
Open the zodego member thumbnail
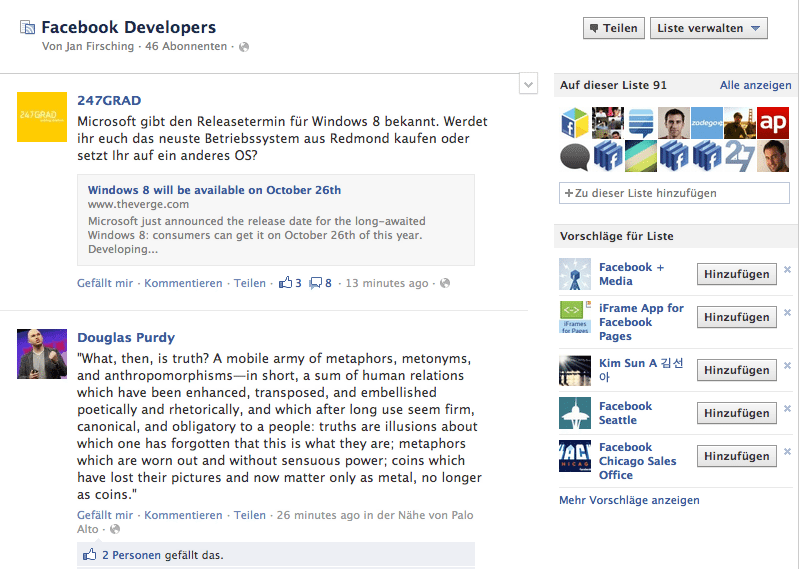pyautogui.click(x=706, y=123)
